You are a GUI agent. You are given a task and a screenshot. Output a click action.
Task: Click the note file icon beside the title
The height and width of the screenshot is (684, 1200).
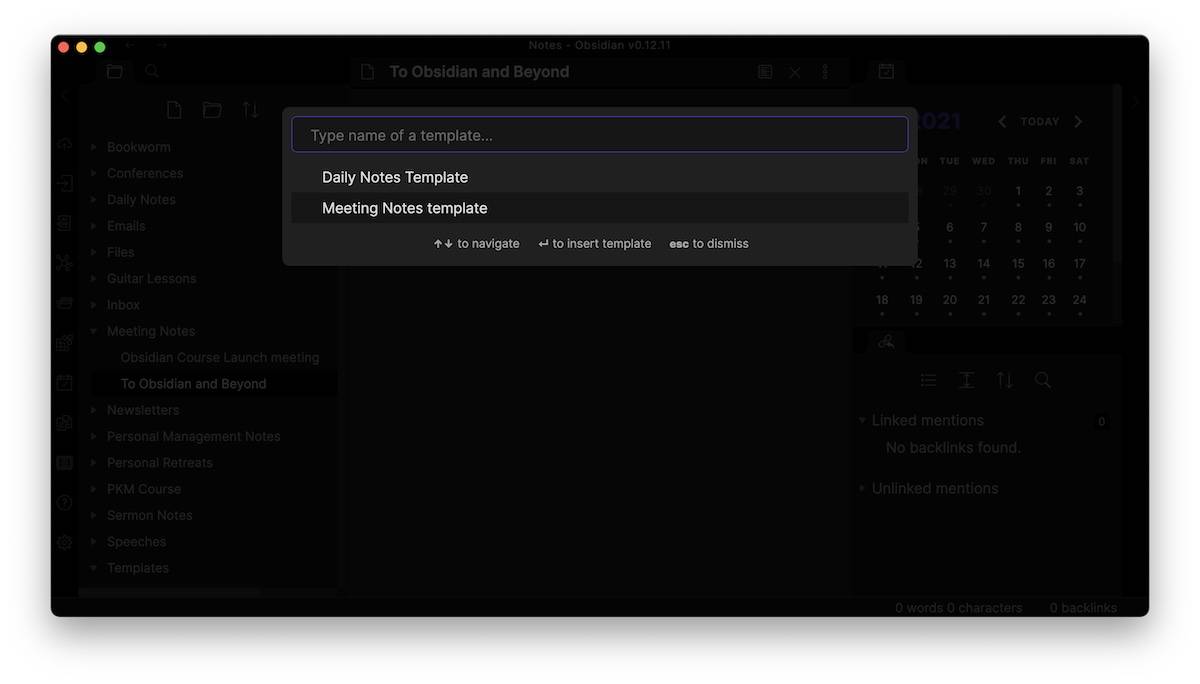coord(368,72)
